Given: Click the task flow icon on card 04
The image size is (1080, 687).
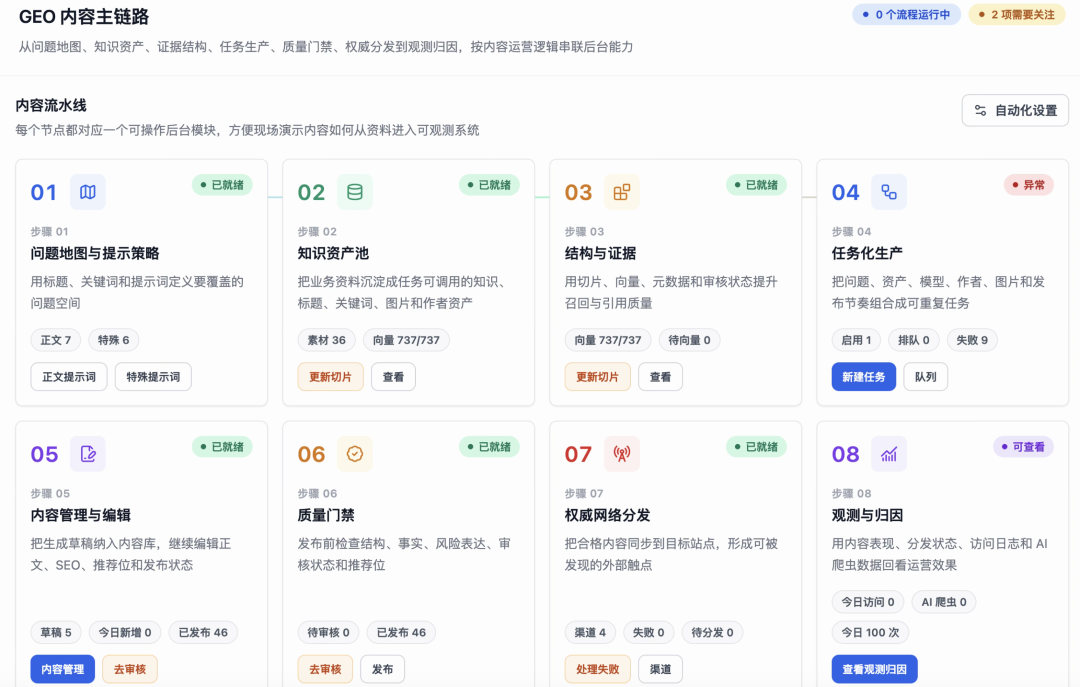Looking at the screenshot, I should tap(889, 192).
